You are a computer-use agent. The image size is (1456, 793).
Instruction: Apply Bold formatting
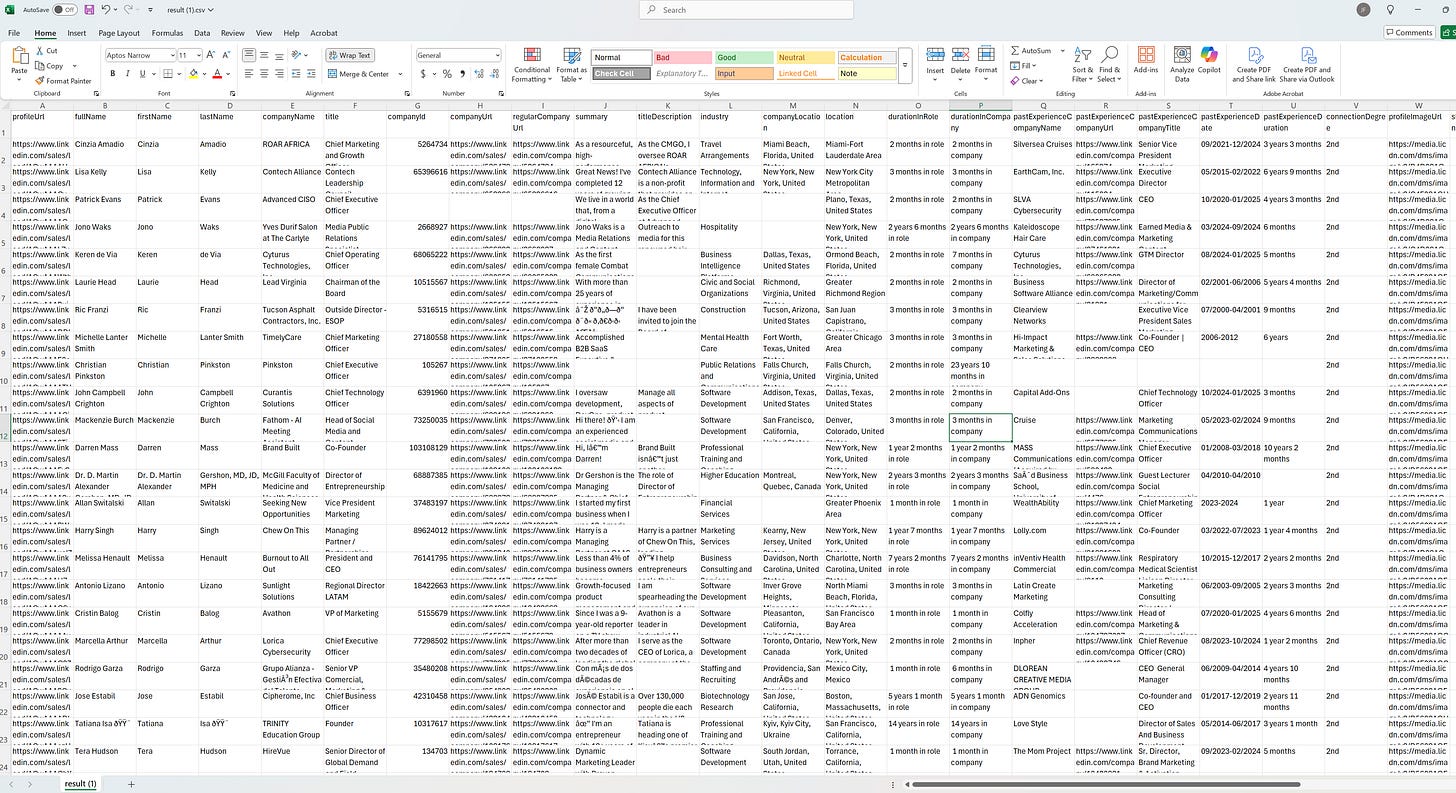pyautogui.click(x=113, y=74)
